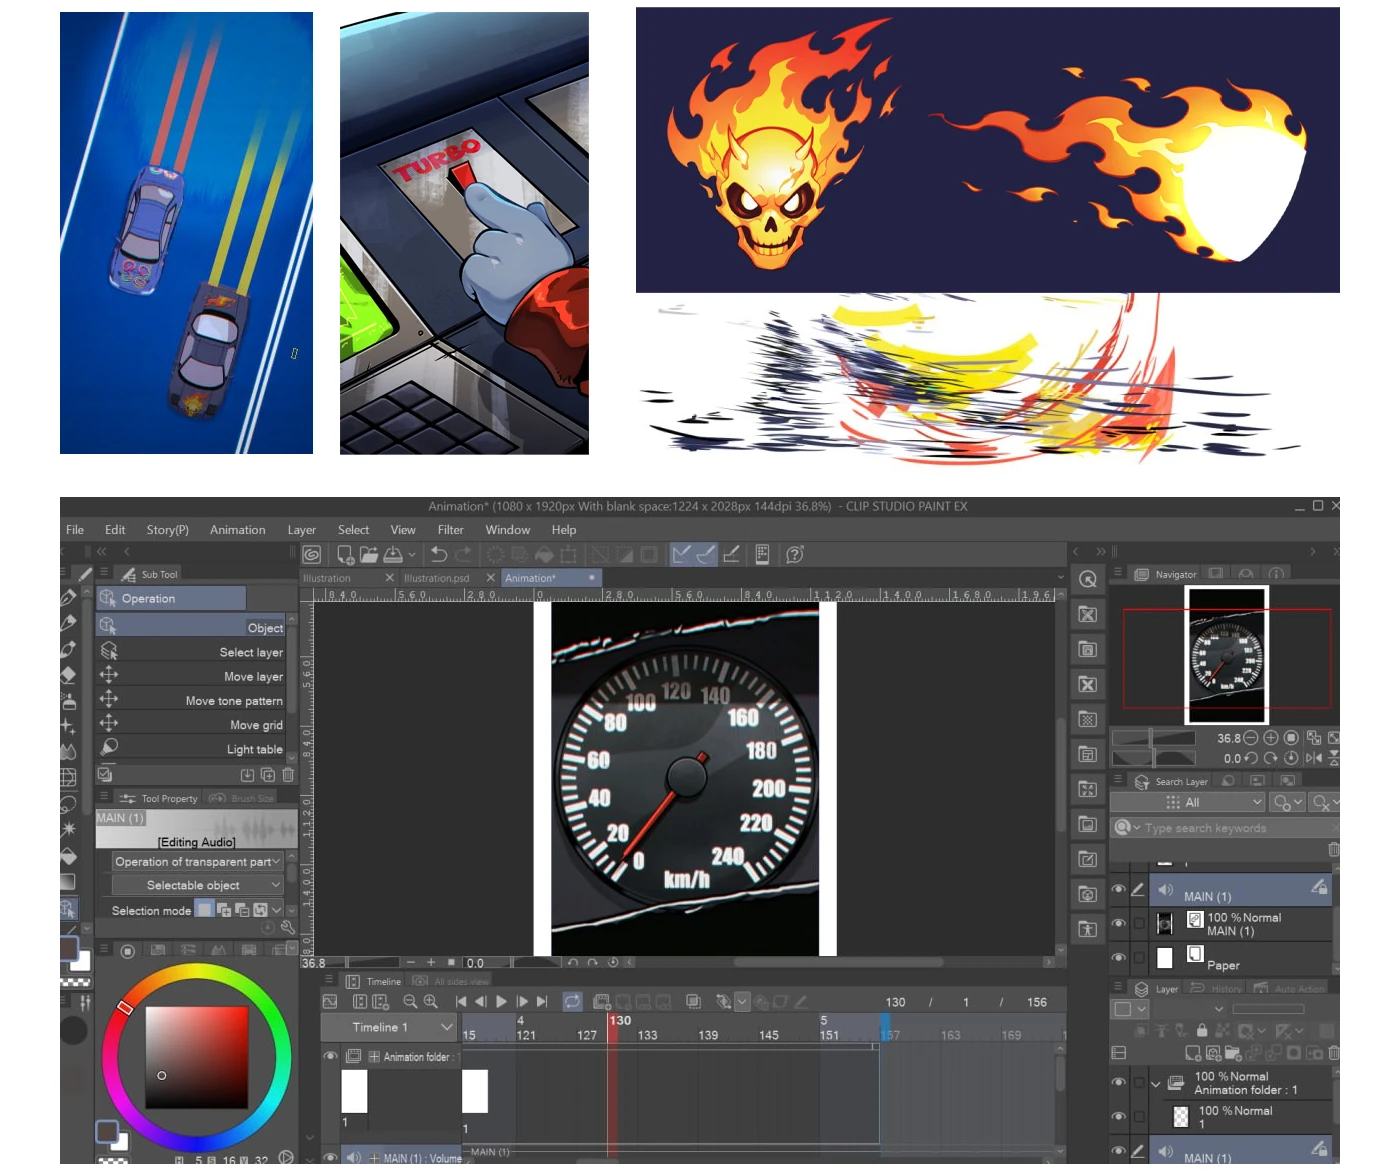Click the Undo arrow in the command bar

click(x=439, y=554)
